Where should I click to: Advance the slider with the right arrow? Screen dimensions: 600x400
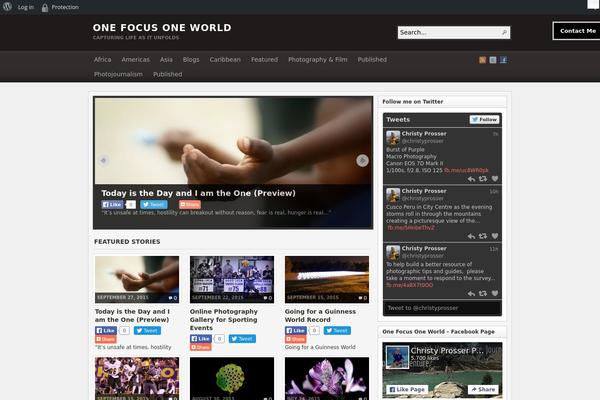pos(362,160)
